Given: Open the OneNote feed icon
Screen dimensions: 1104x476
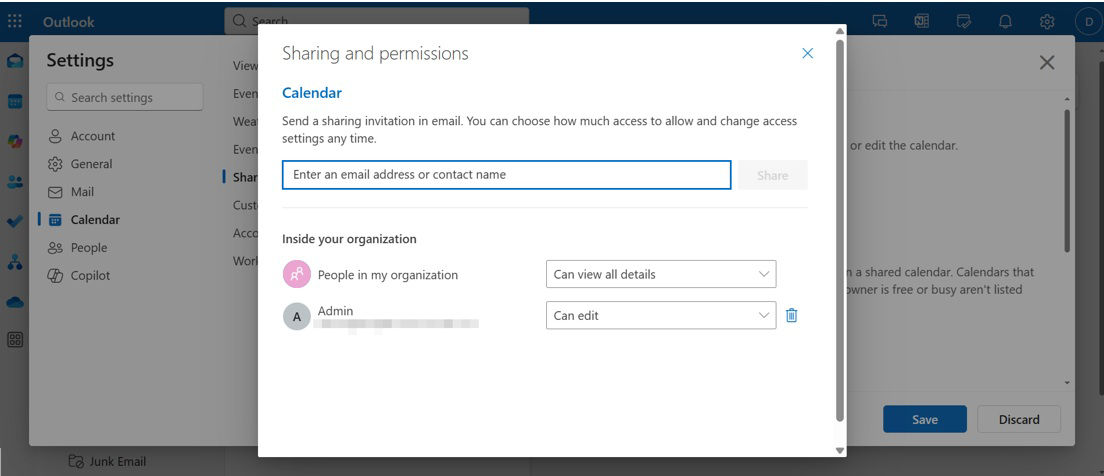Looking at the screenshot, I should [922, 21].
